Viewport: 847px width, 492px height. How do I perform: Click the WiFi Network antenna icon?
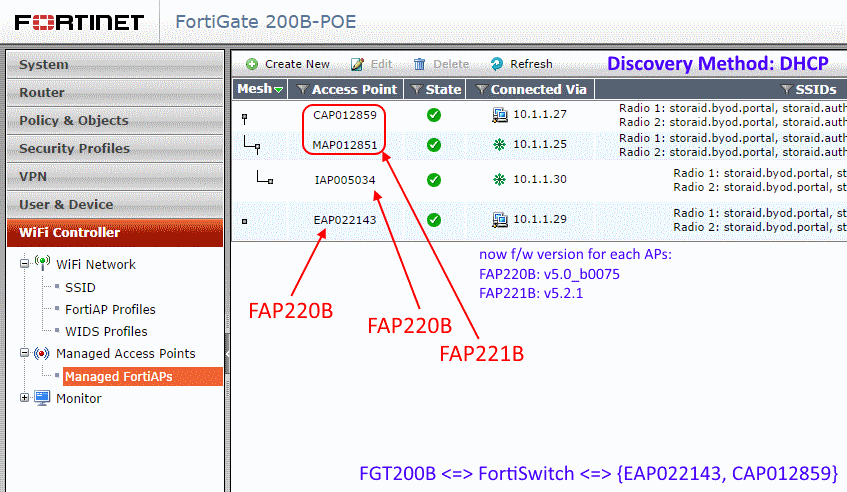point(42,263)
